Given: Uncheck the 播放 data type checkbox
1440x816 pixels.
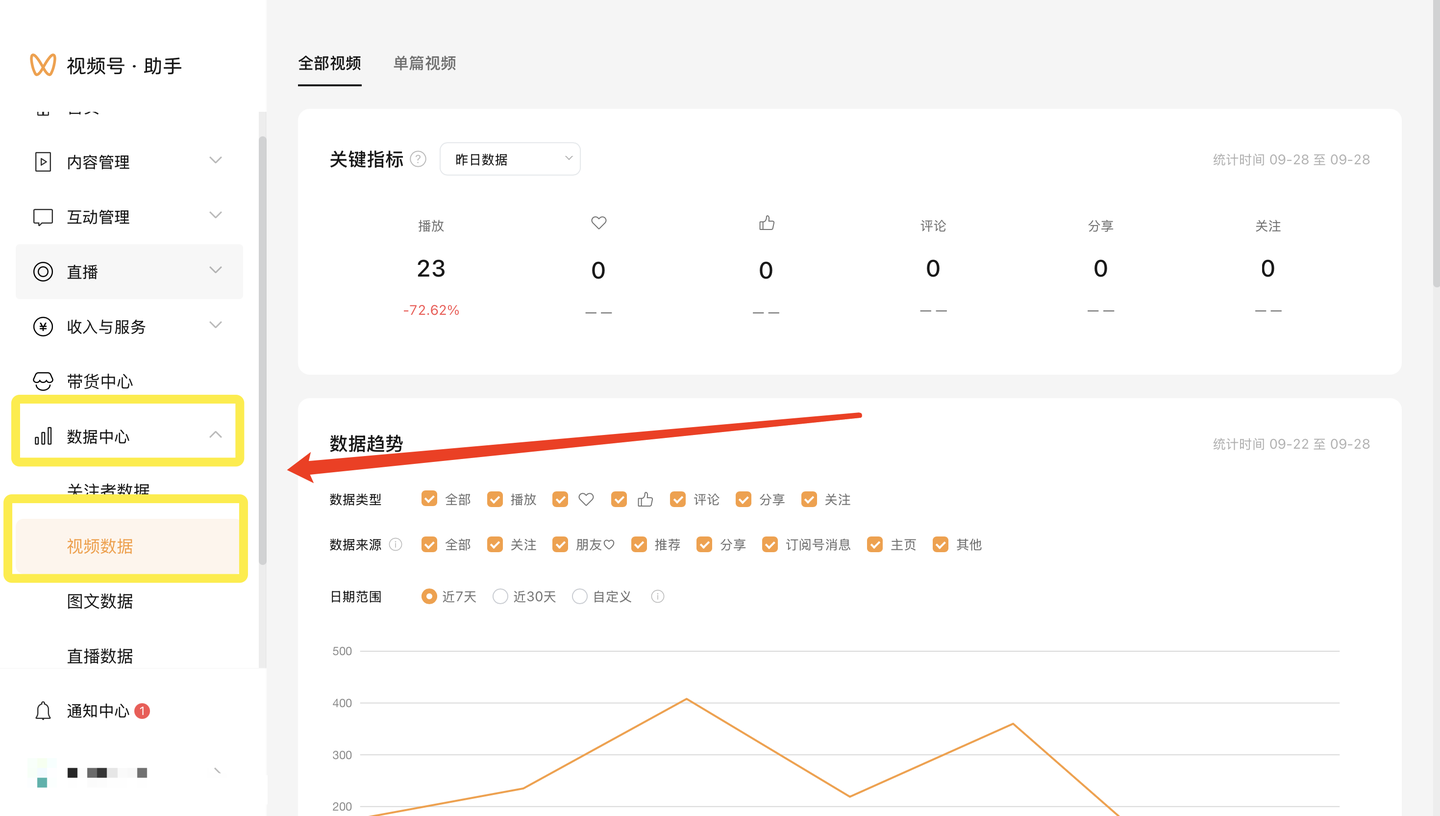Looking at the screenshot, I should pyautogui.click(x=495, y=498).
